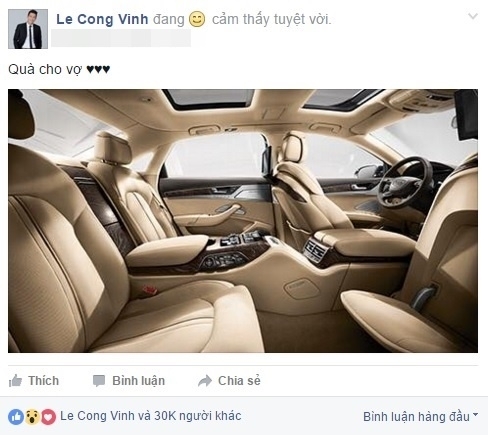The height and width of the screenshot is (435, 488).
Task: Click the small arrow beside Bình luận hàng đầu
Action: [475, 415]
